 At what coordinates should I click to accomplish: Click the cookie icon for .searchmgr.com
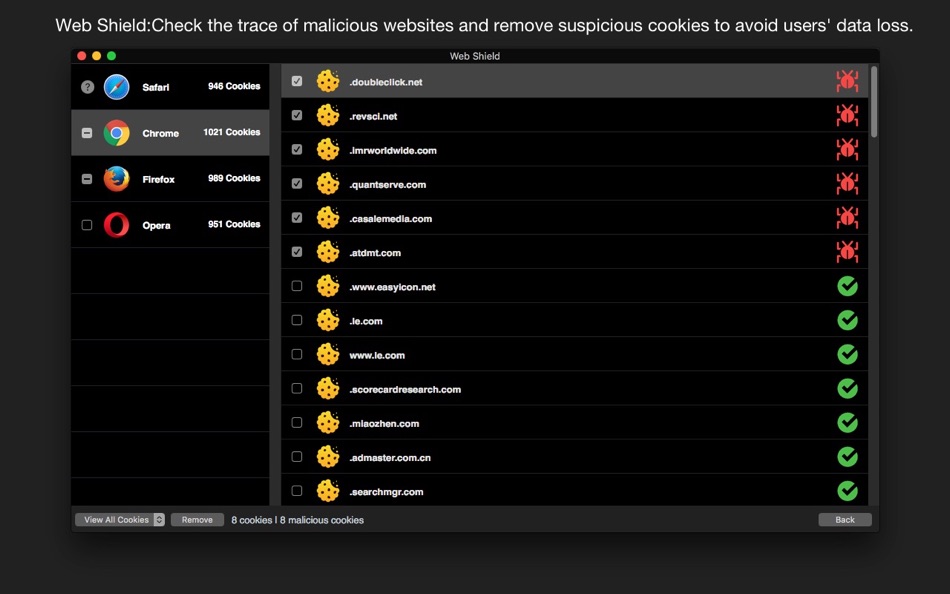tap(328, 491)
